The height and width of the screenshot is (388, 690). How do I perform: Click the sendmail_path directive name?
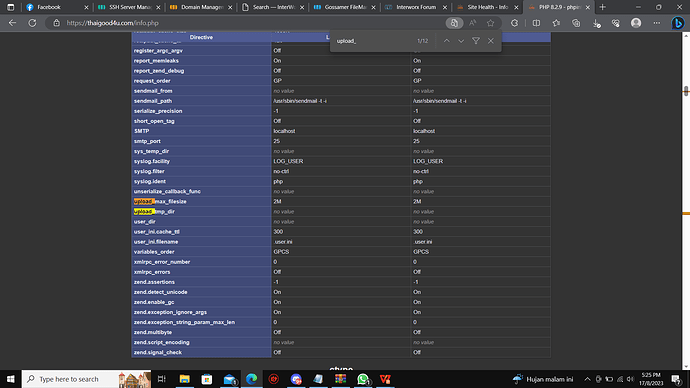[153, 101]
